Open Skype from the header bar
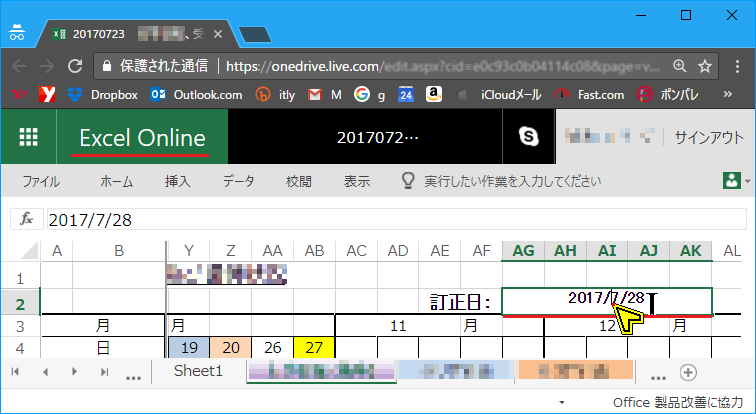Viewport: 756px width, 414px height. (x=529, y=137)
